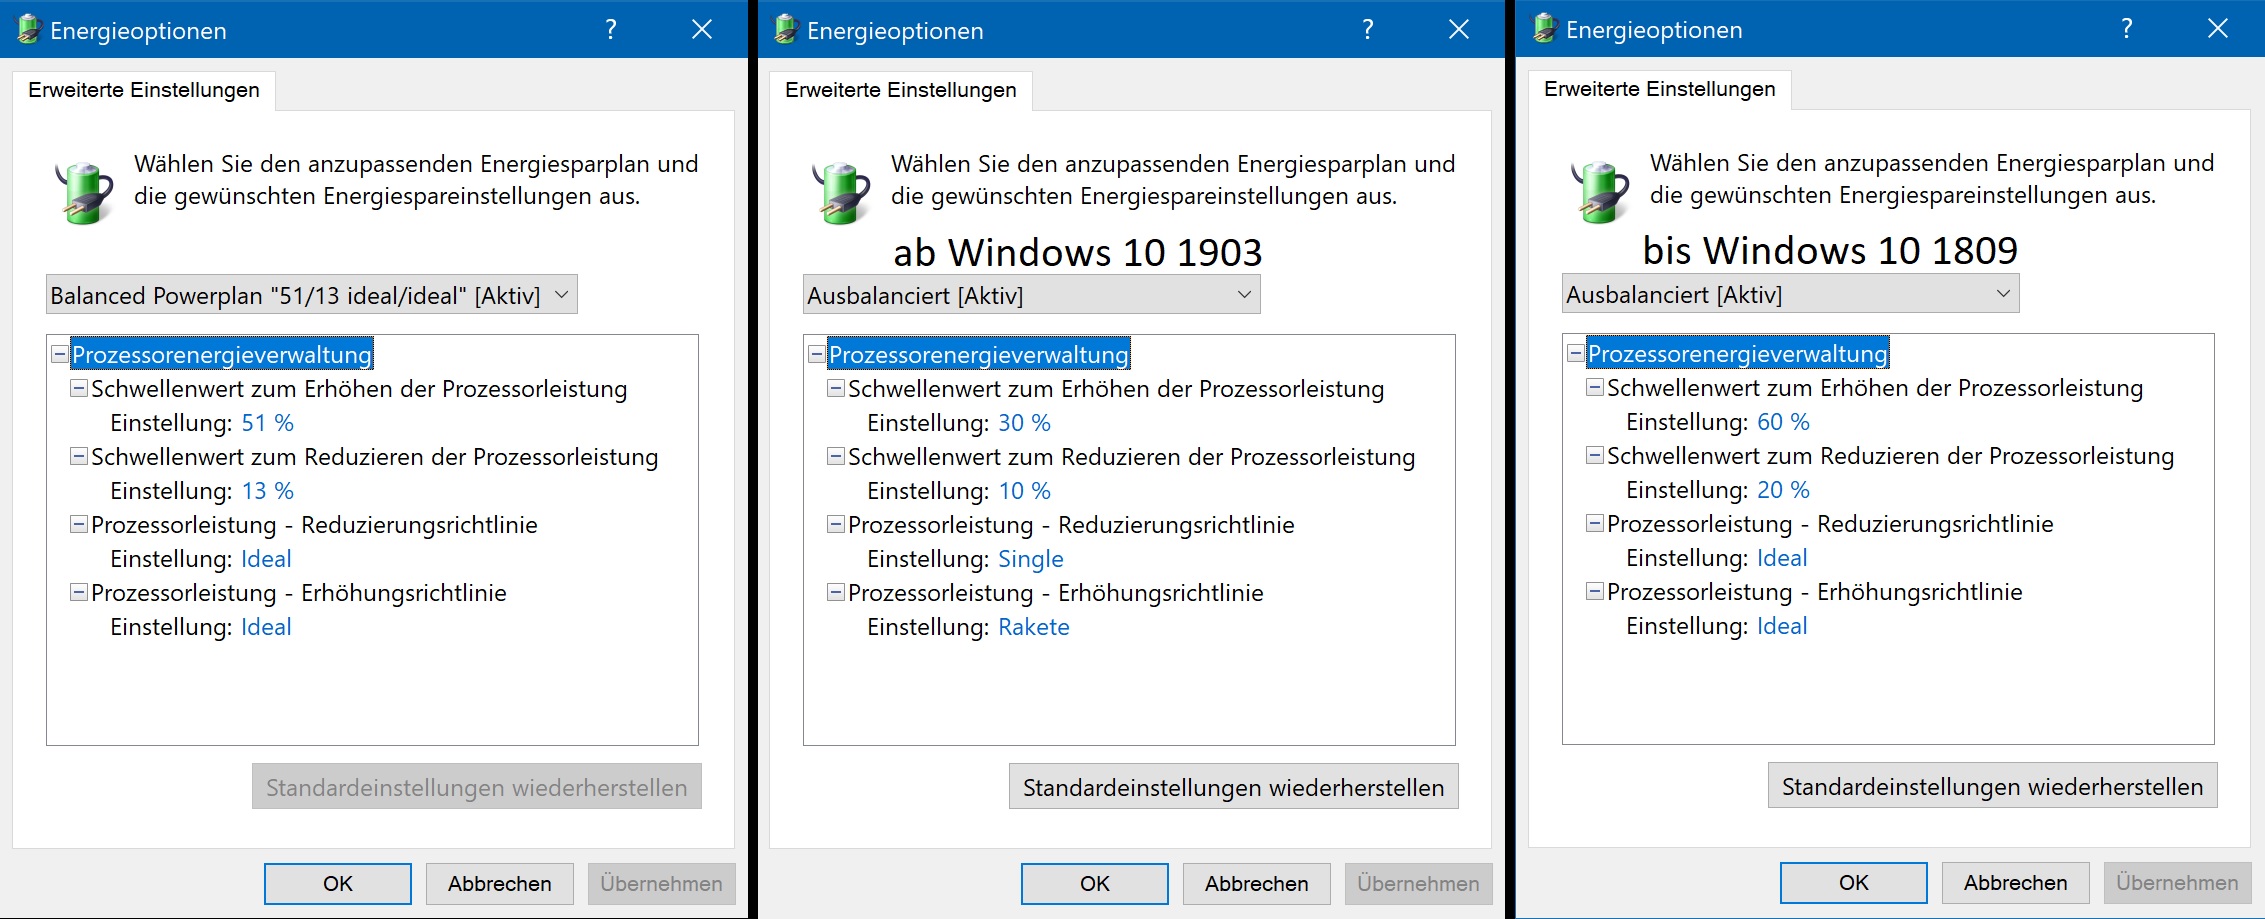Viewport: 2265px width, 919px height.
Task: Confirm with OK in the right window
Action: point(1854,883)
